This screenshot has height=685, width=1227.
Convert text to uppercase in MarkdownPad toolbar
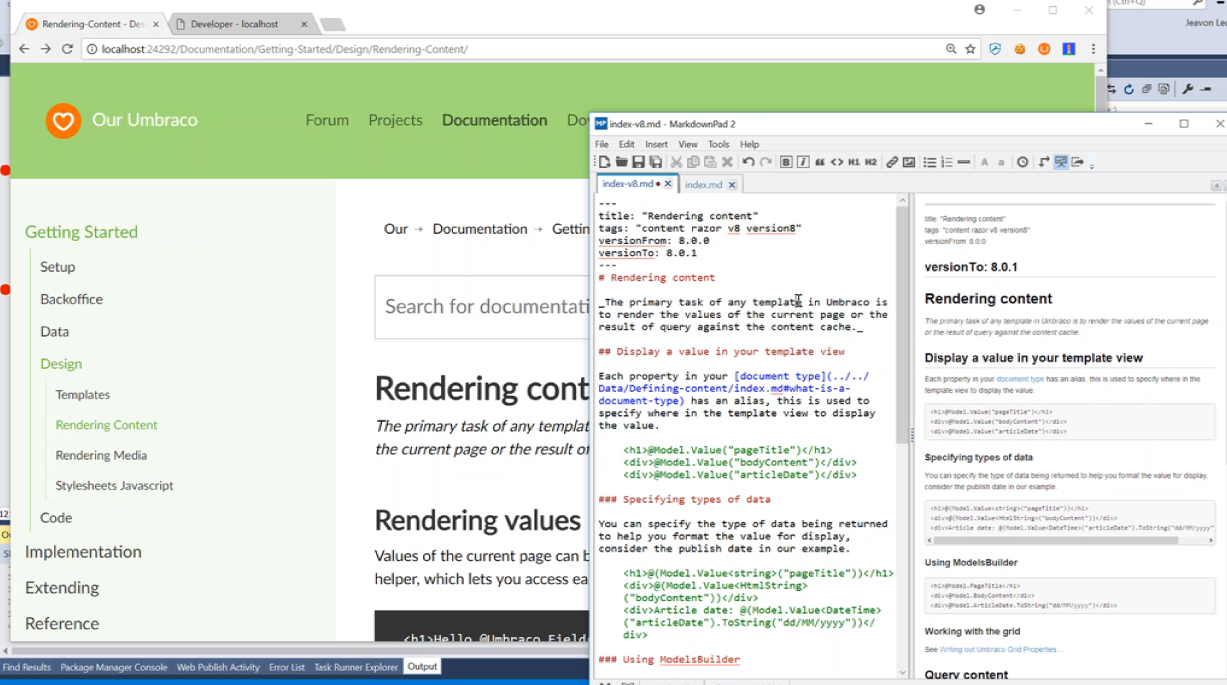[985, 162]
